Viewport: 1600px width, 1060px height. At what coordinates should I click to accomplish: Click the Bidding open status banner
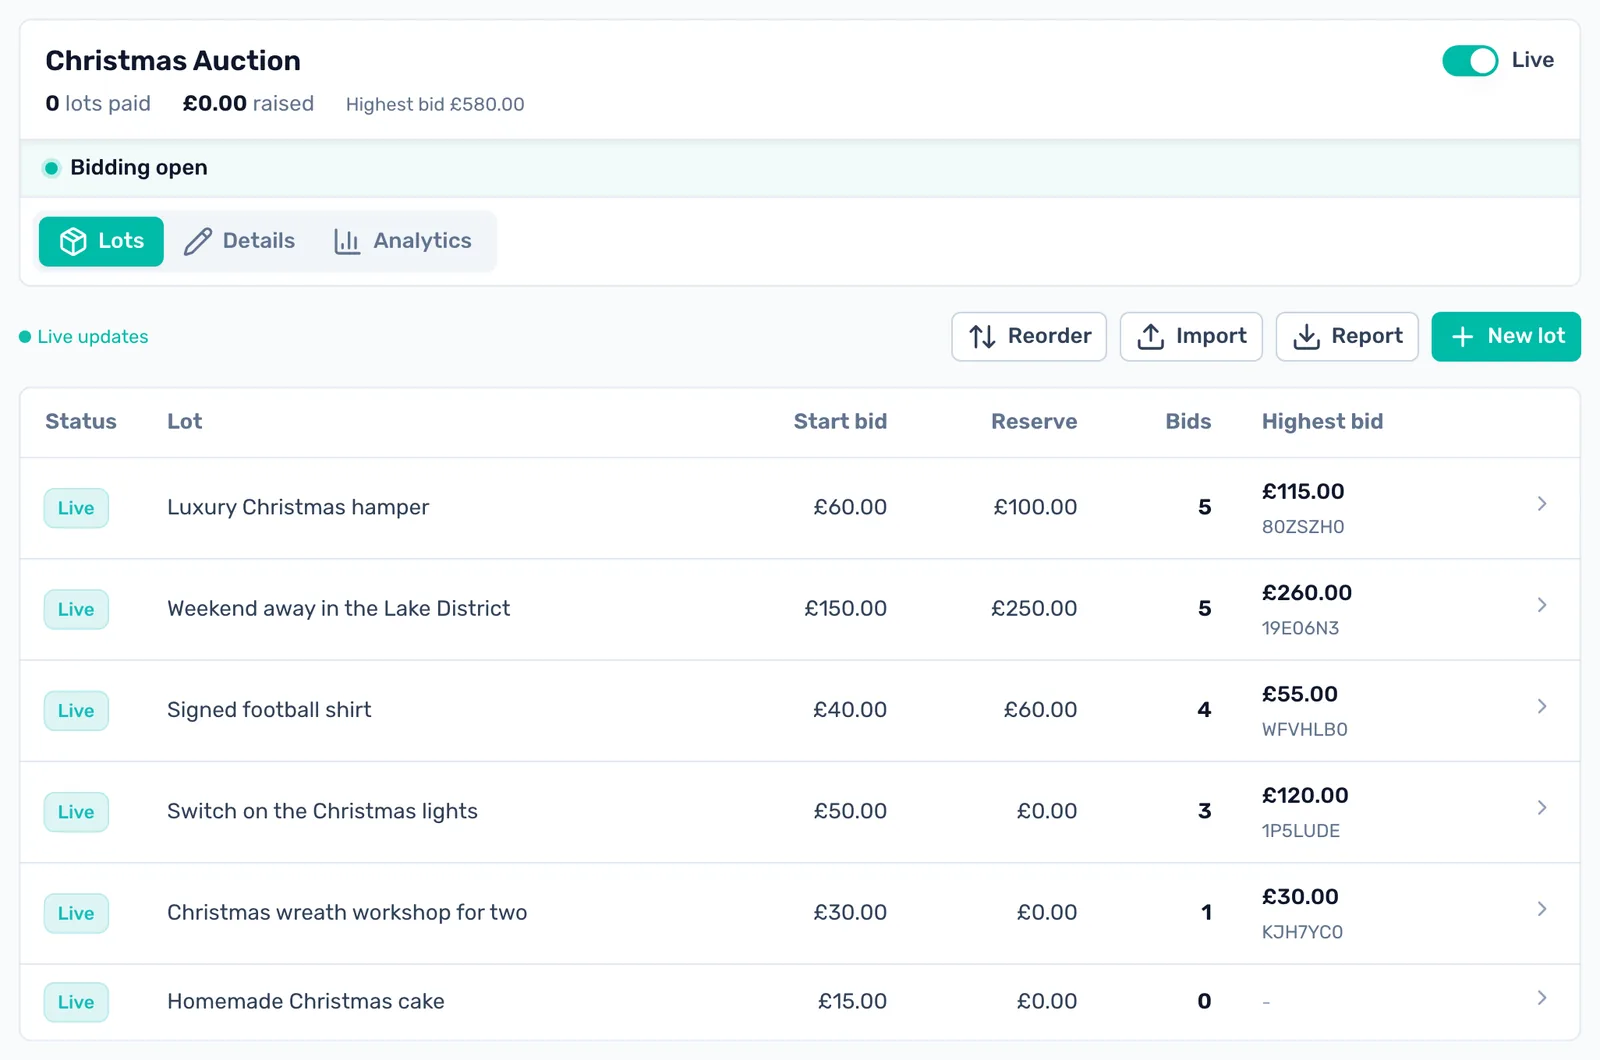pyautogui.click(x=800, y=168)
